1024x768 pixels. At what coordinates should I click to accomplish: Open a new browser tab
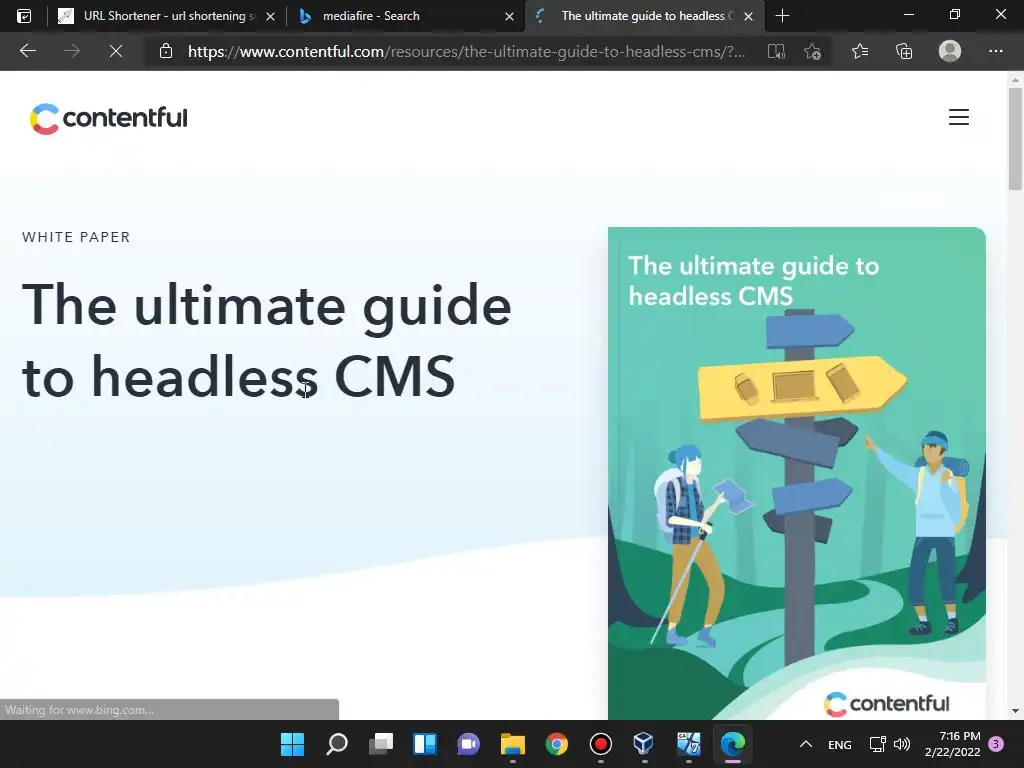click(x=782, y=16)
